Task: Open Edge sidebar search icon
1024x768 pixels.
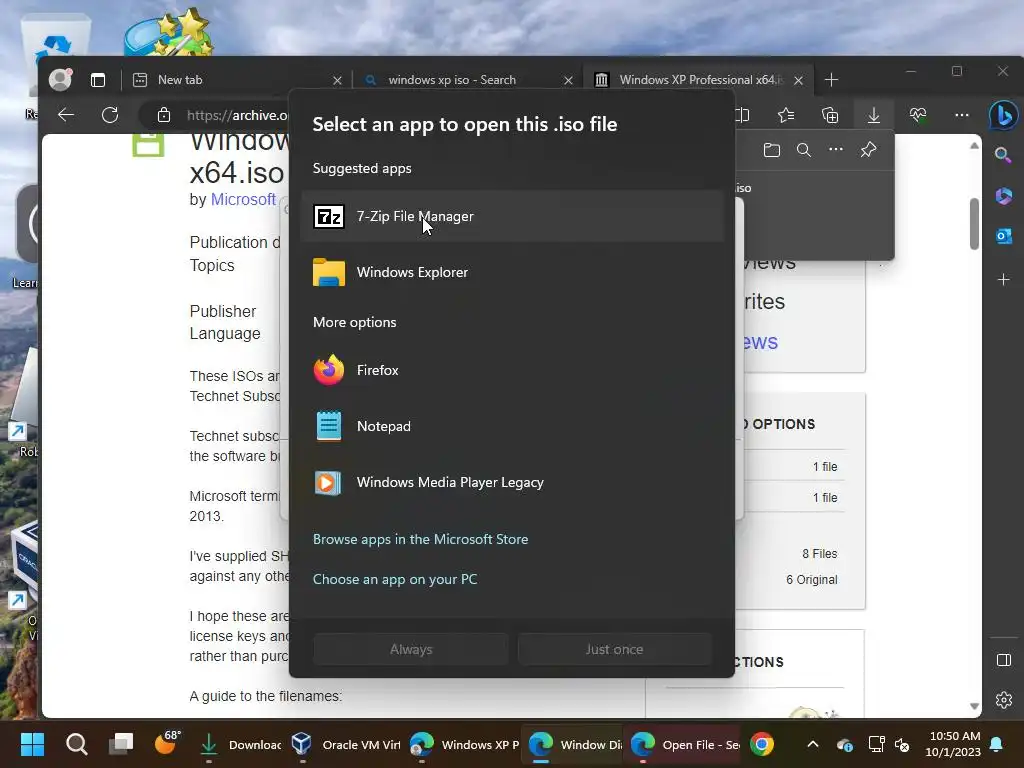Action: pyautogui.click(x=1003, y=155)
